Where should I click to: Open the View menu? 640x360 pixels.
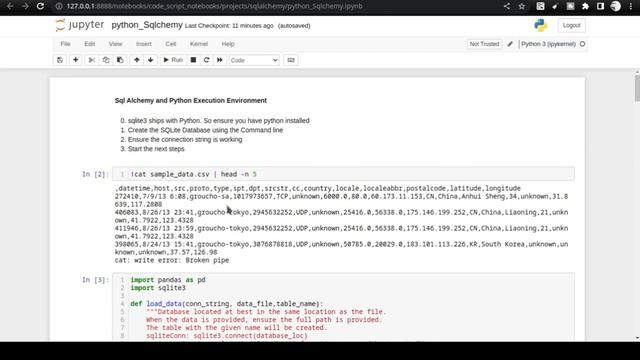[116, 44]
